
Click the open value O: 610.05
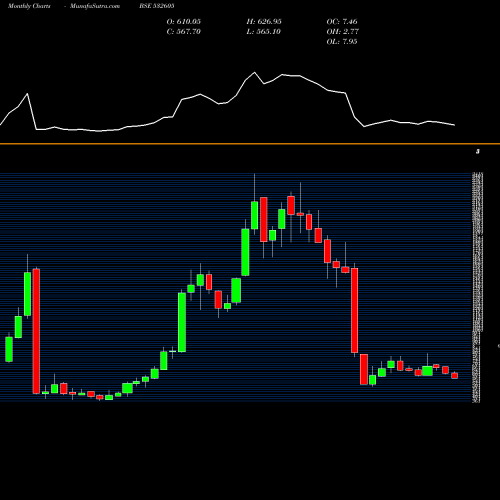click(x=184, y=22)
